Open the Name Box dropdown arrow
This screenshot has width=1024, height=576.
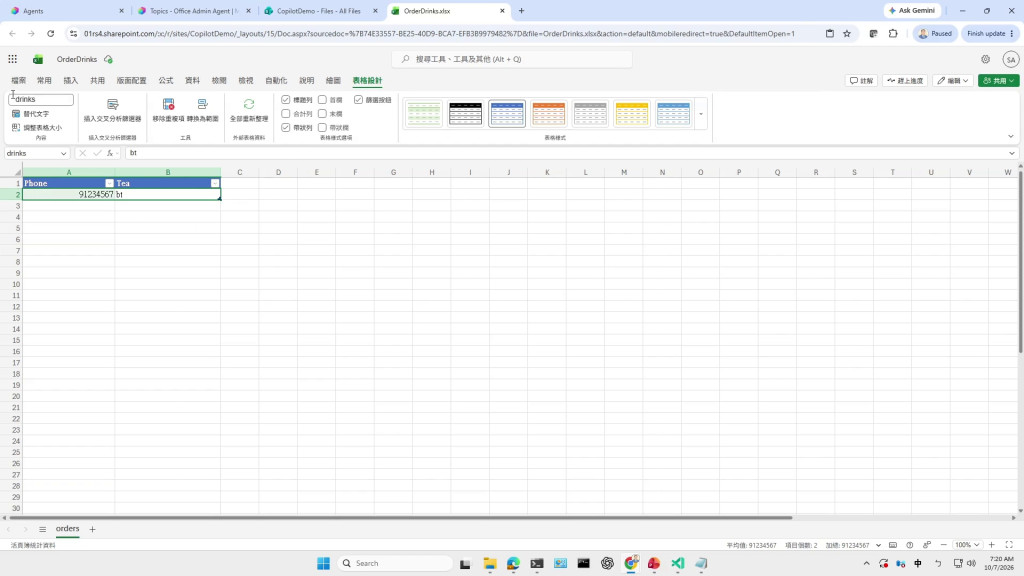63,153
